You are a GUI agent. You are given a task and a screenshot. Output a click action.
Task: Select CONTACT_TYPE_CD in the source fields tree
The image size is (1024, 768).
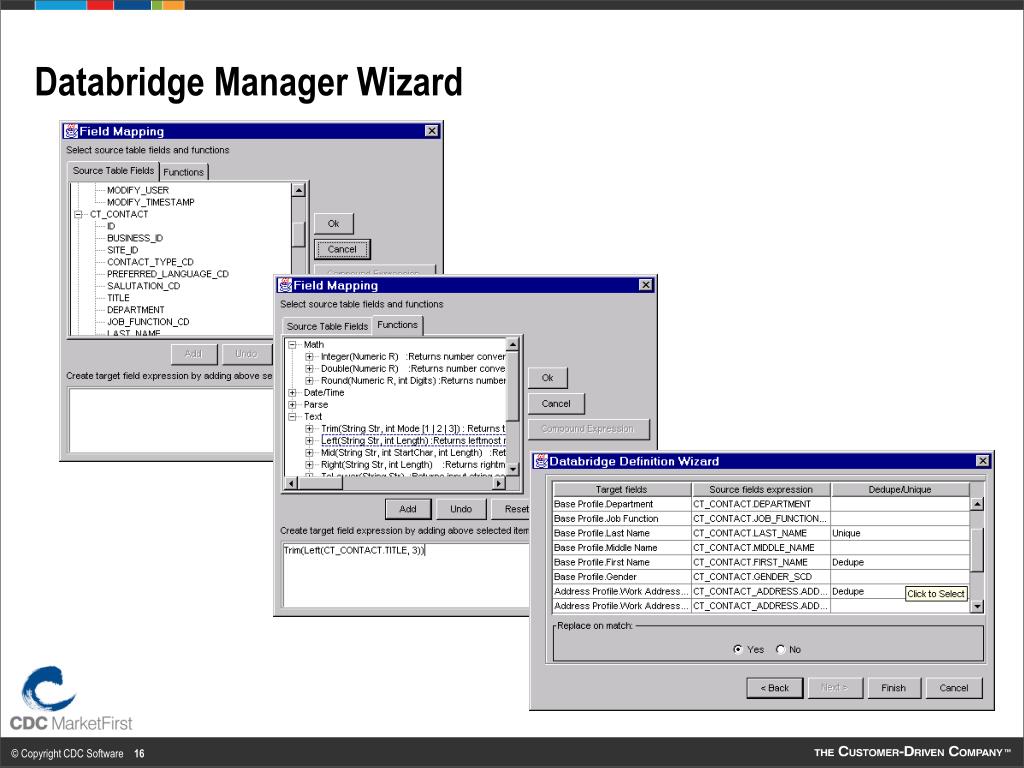click(x=150, y=262)
